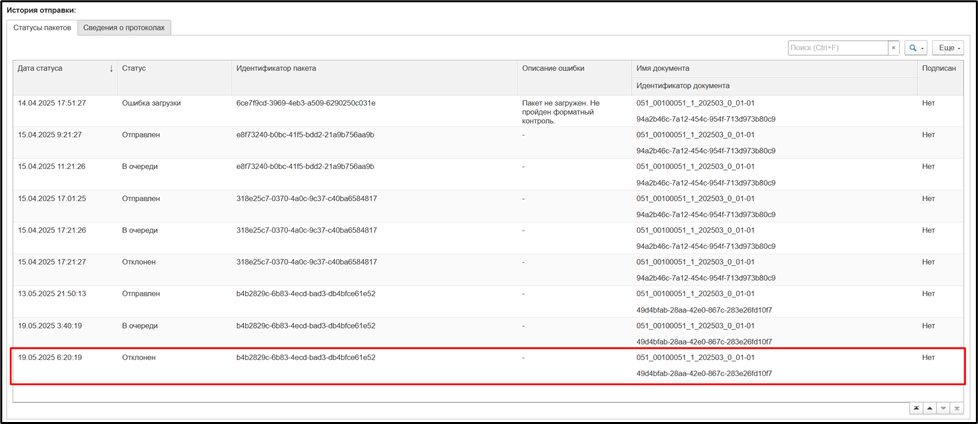Select the Отклонен row dated 19.05.2025 6:20:19
The height and width of the screenshot is (424, 978).
point(489,365)
